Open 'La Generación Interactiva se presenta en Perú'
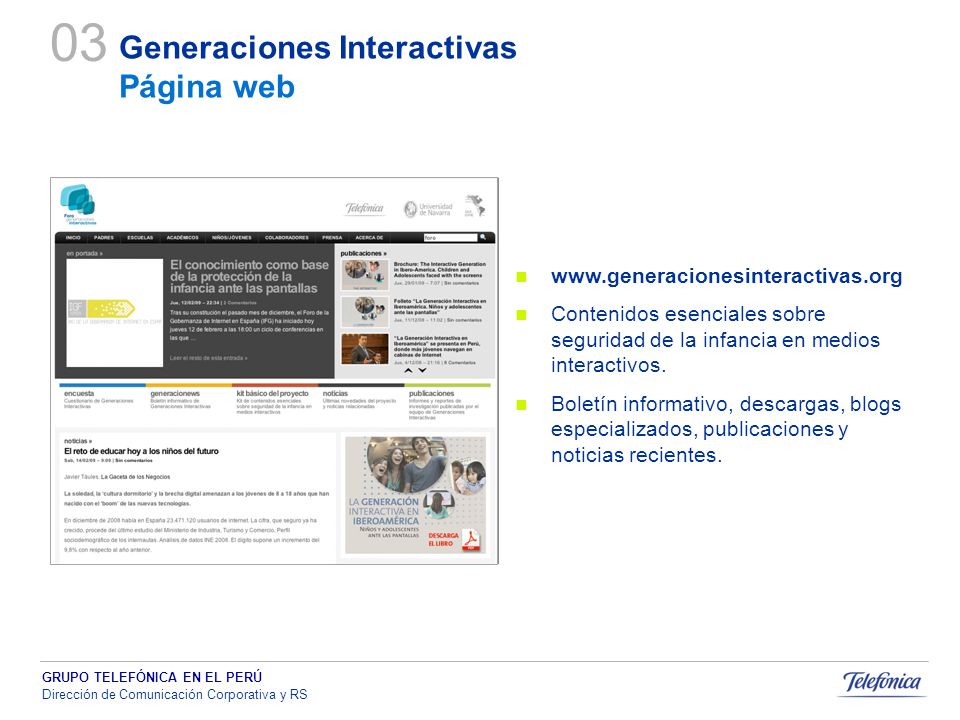 (437, 347)
